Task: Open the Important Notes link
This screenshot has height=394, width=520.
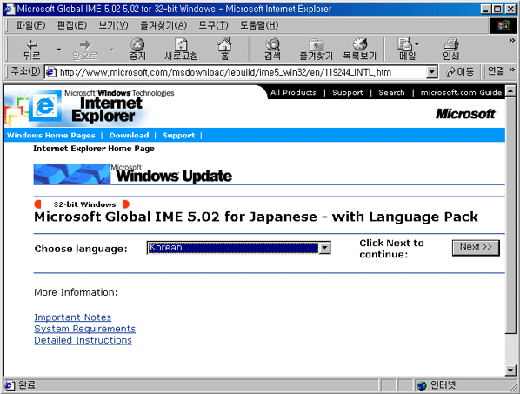Action: (x=73, y=317)
